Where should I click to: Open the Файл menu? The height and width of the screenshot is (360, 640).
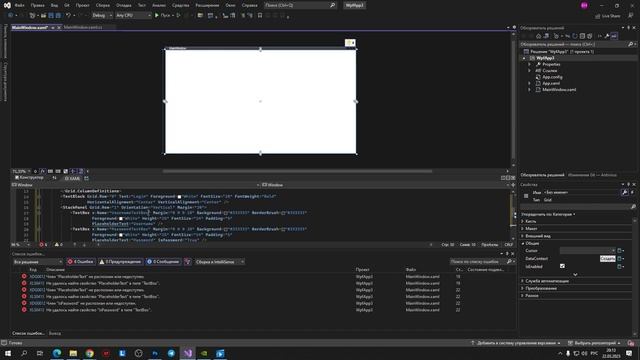(x=19, y=5)
